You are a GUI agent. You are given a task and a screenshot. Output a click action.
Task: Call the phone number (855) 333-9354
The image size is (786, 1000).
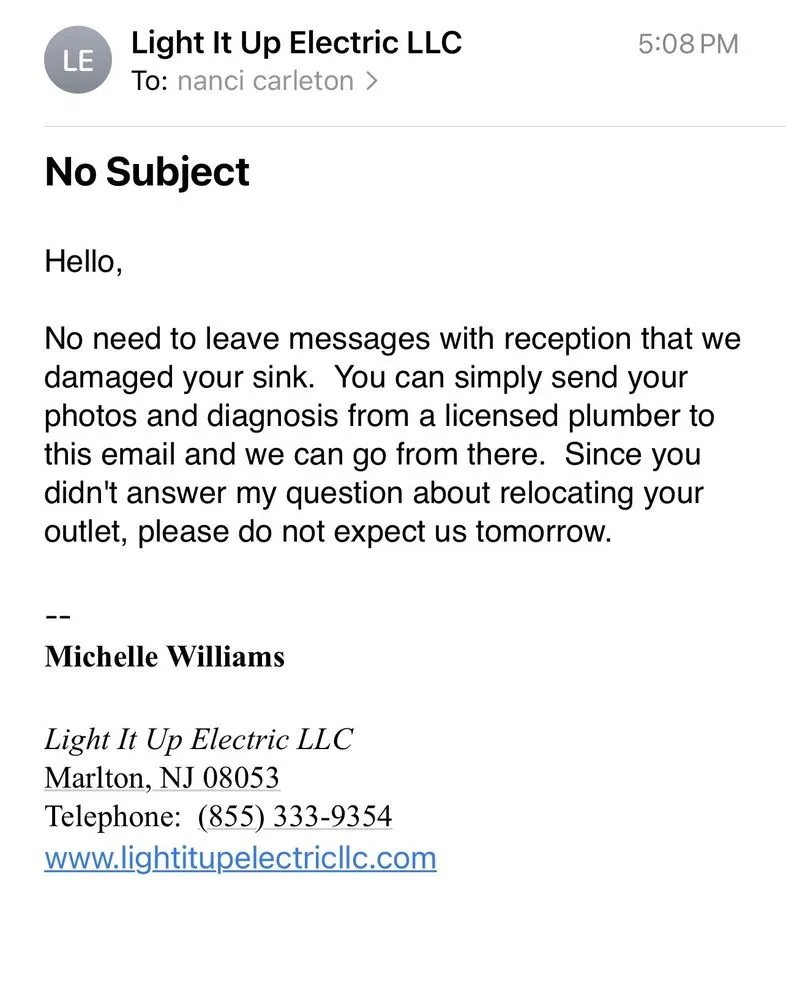pyautogui.click(x=295, y=817)
